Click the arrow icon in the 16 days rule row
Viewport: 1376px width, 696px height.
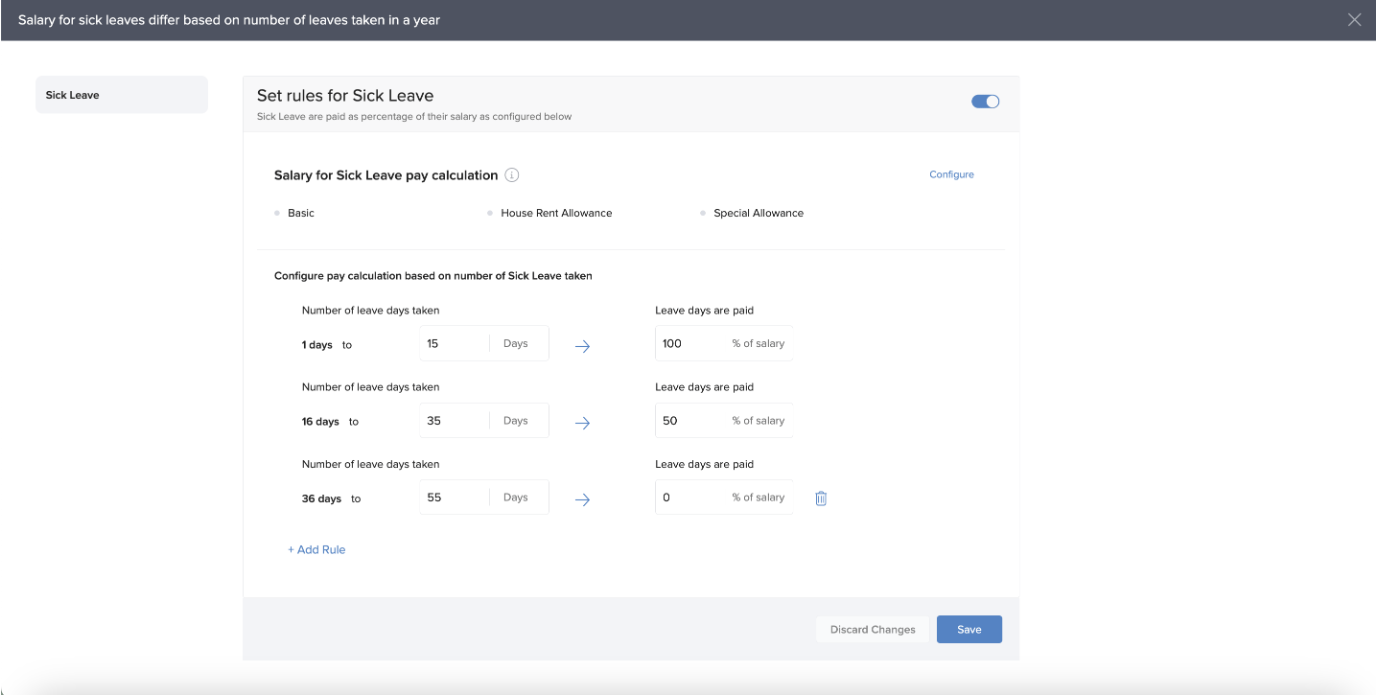click(x=582, y=423)
